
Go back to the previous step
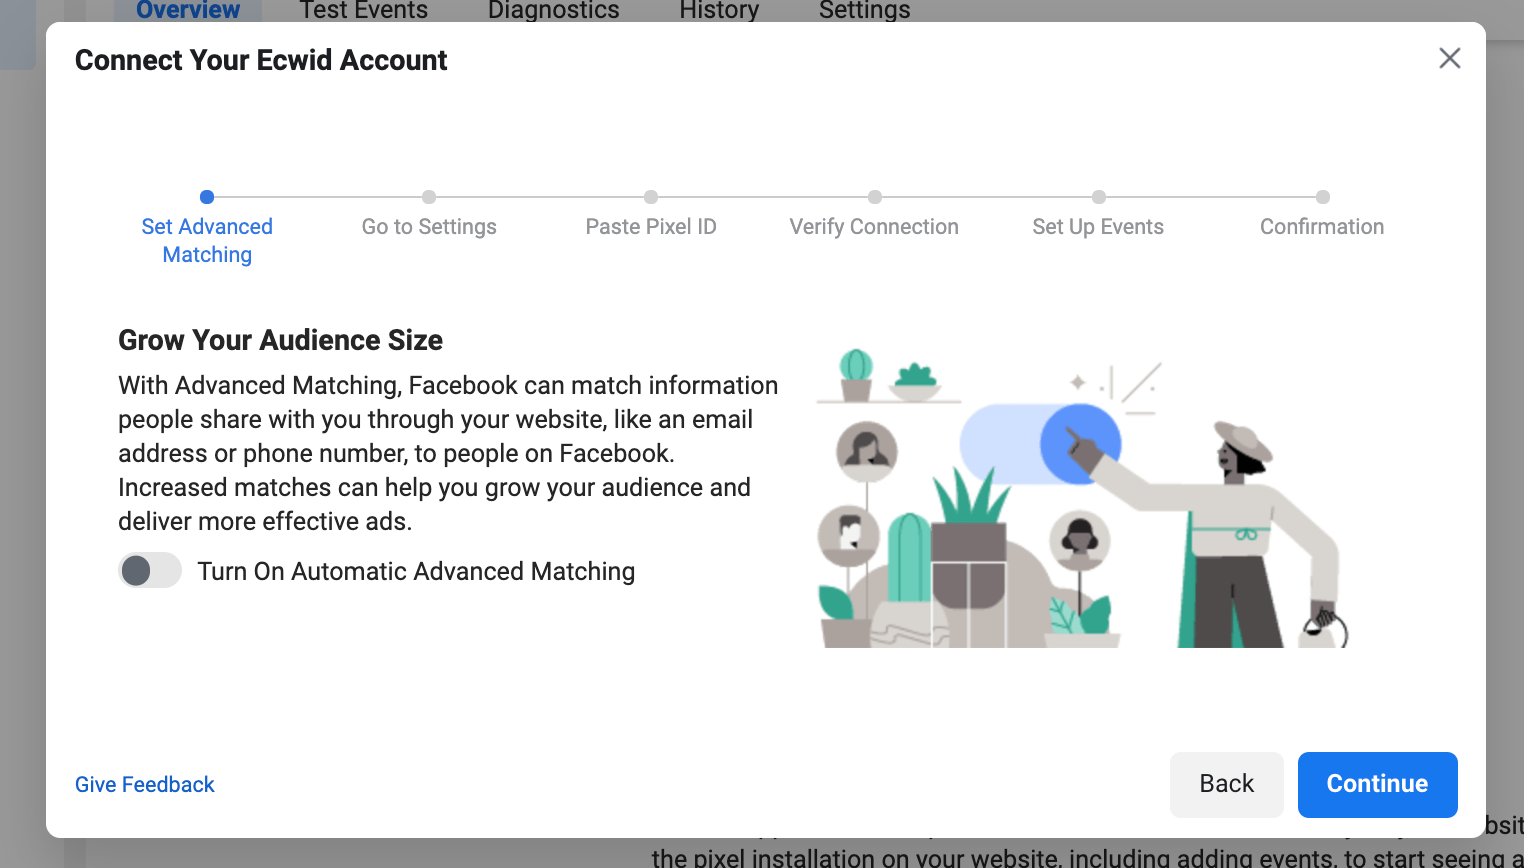coord(1227,784)
